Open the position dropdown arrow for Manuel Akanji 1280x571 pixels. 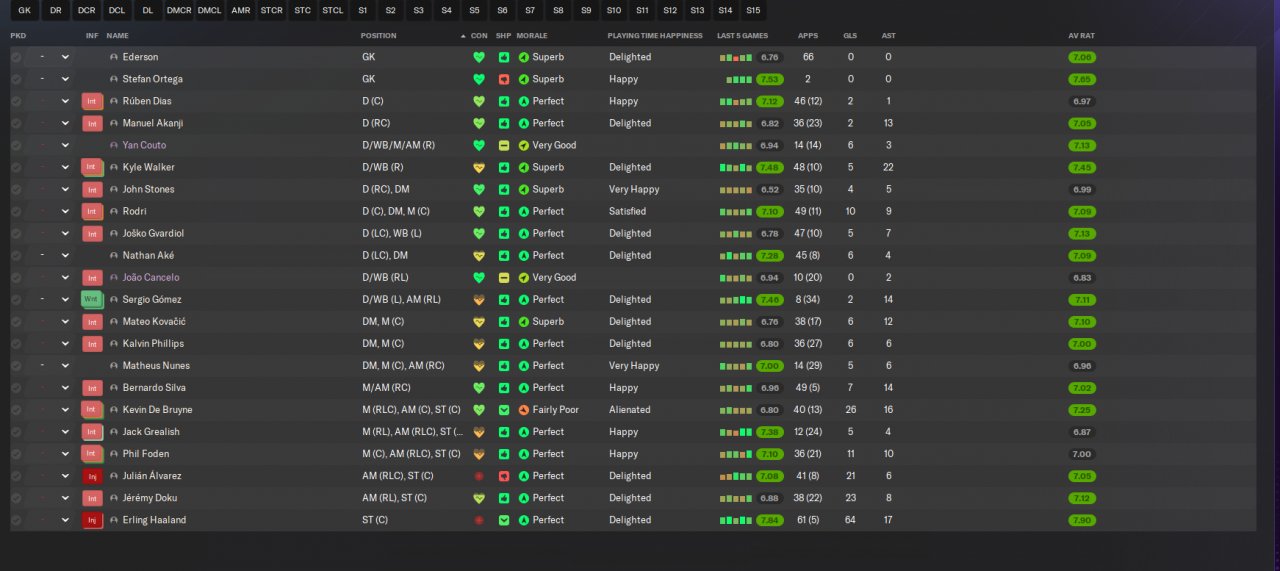[x=65, y=123]
